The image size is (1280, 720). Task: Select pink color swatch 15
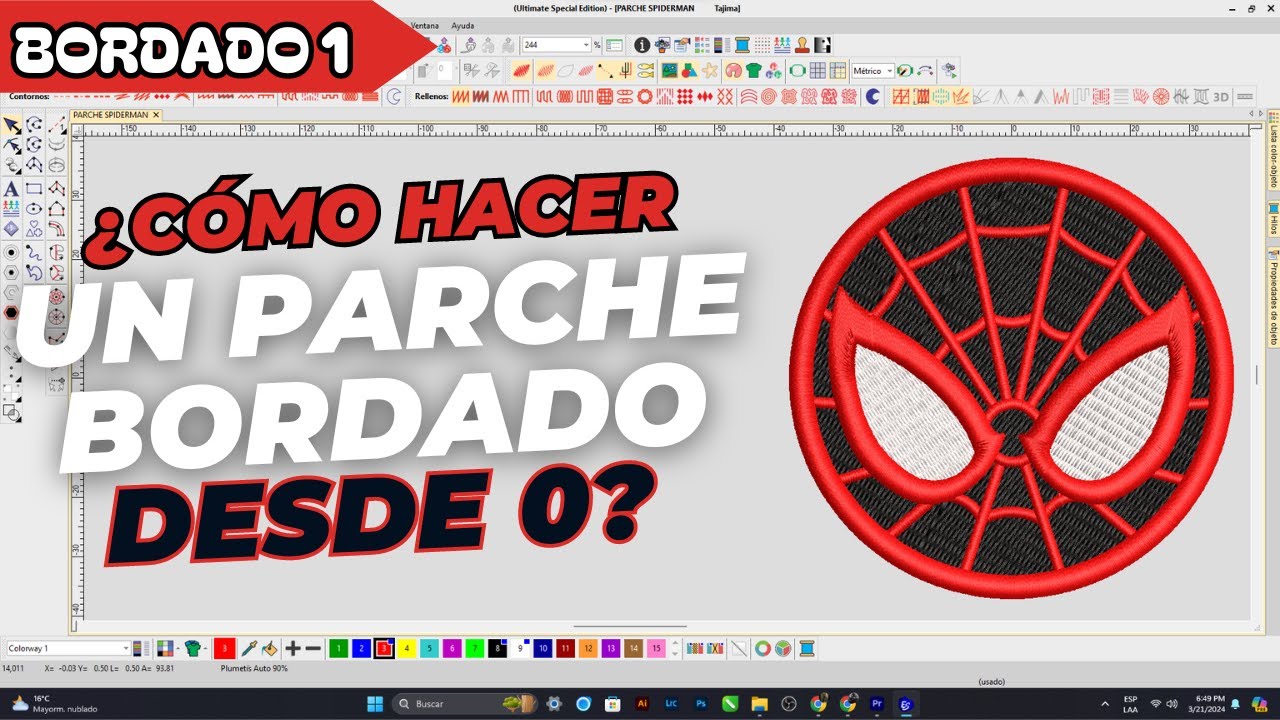[656, 649]
